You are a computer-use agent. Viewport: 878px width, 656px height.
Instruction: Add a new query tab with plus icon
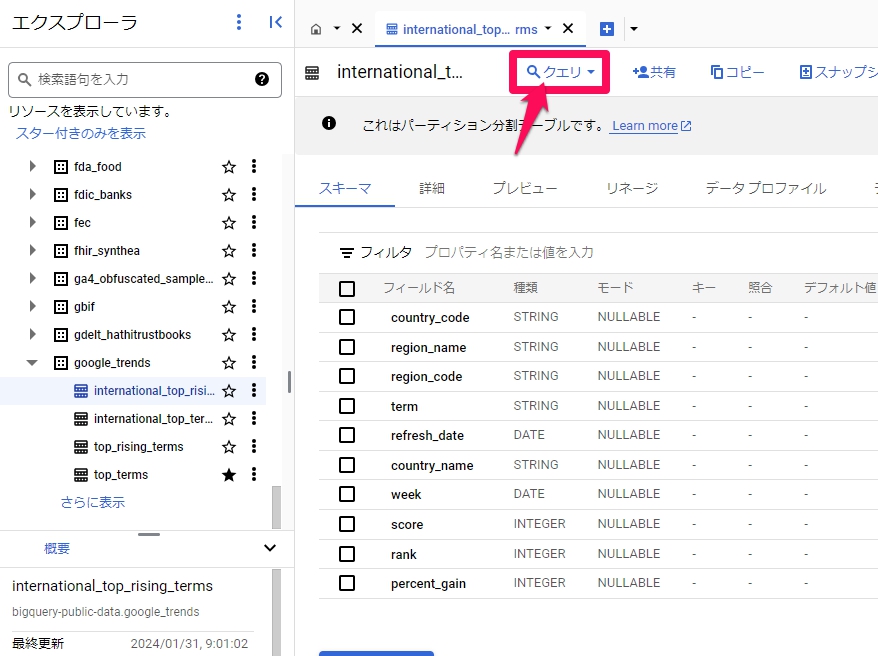(607, 29)
